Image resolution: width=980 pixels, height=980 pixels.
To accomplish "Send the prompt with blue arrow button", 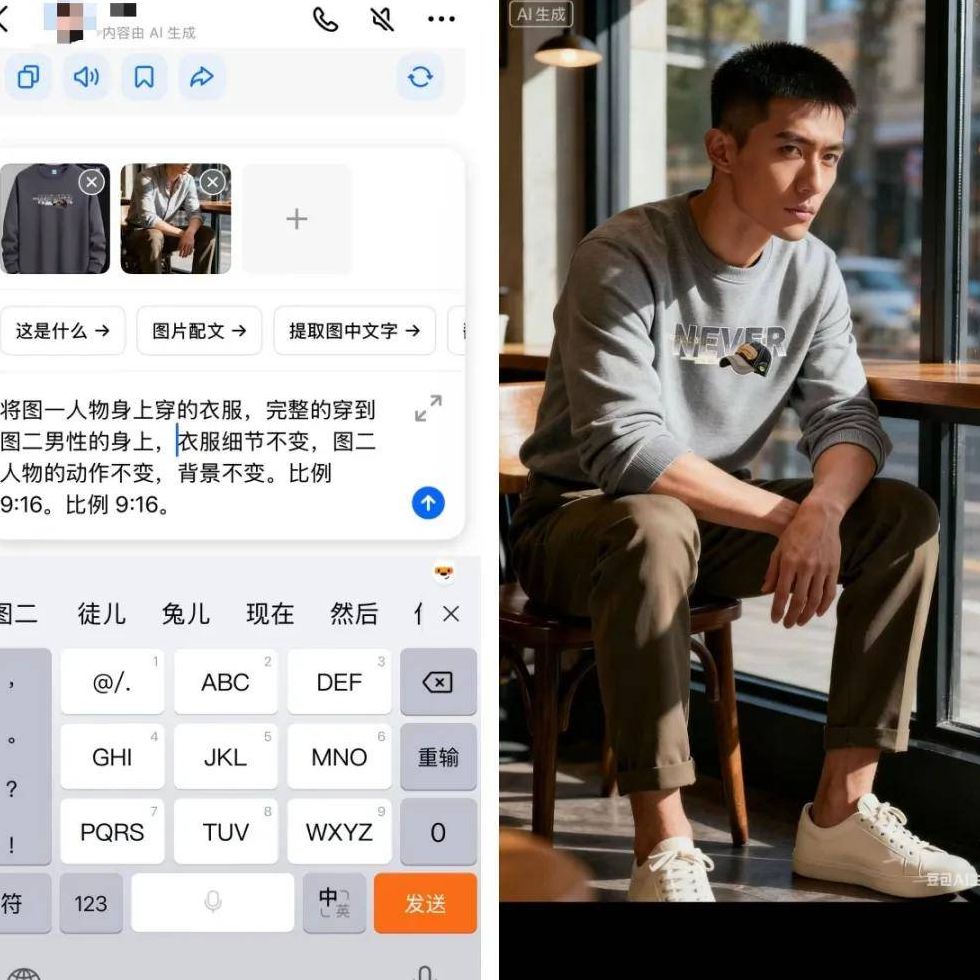I will coord(428,503).
